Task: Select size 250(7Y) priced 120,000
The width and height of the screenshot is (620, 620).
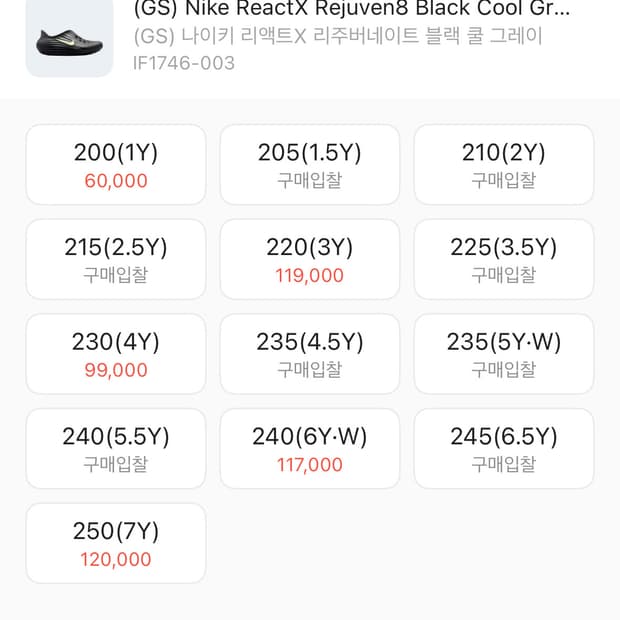Action: (x=116, y=543)
